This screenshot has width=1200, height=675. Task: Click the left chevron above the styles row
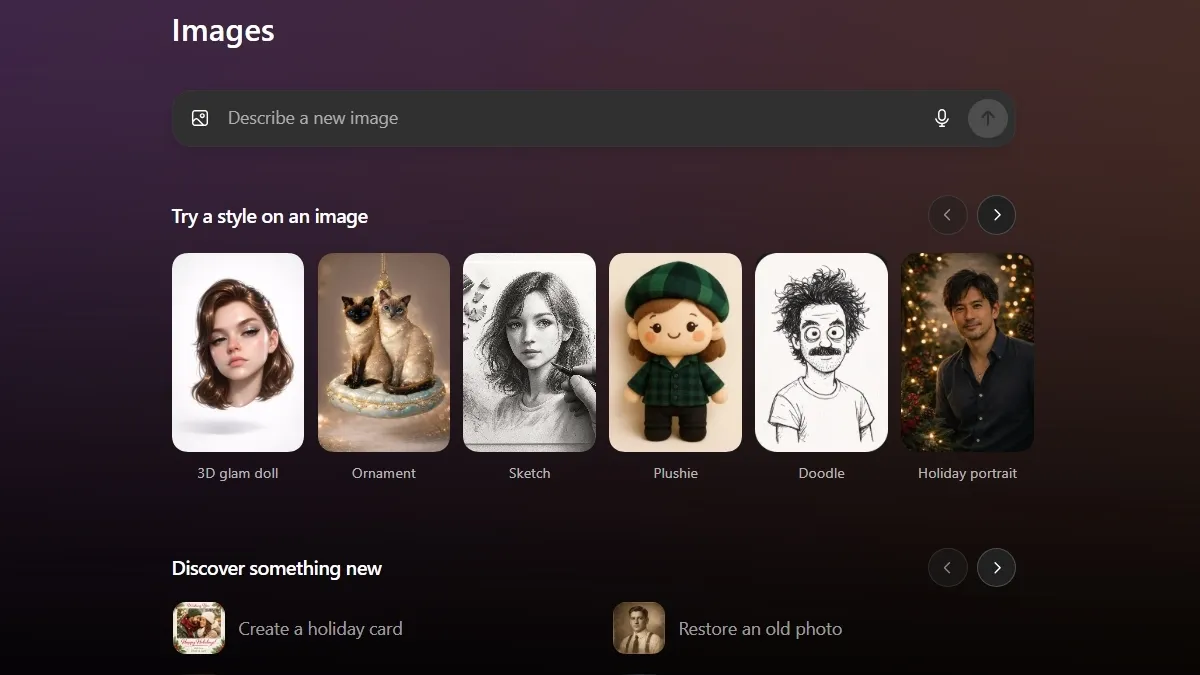[x=948, y=215]
